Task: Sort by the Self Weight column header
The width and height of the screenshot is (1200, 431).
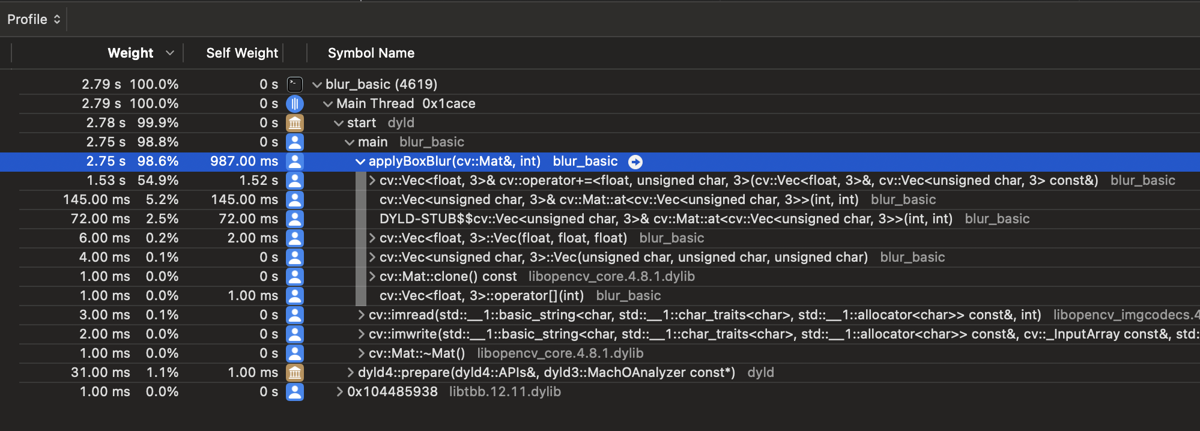Action: (242, 53)
